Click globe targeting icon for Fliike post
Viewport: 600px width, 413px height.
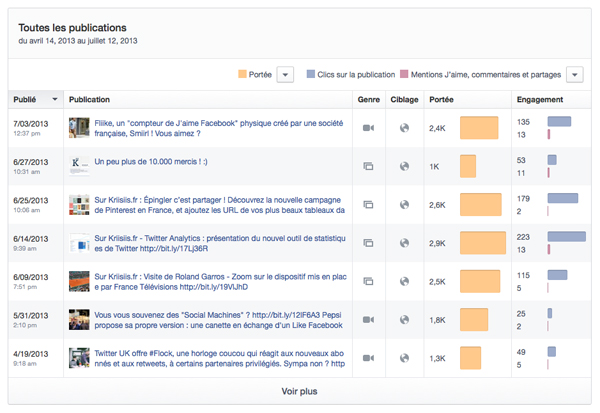click(x=404, y=128)
